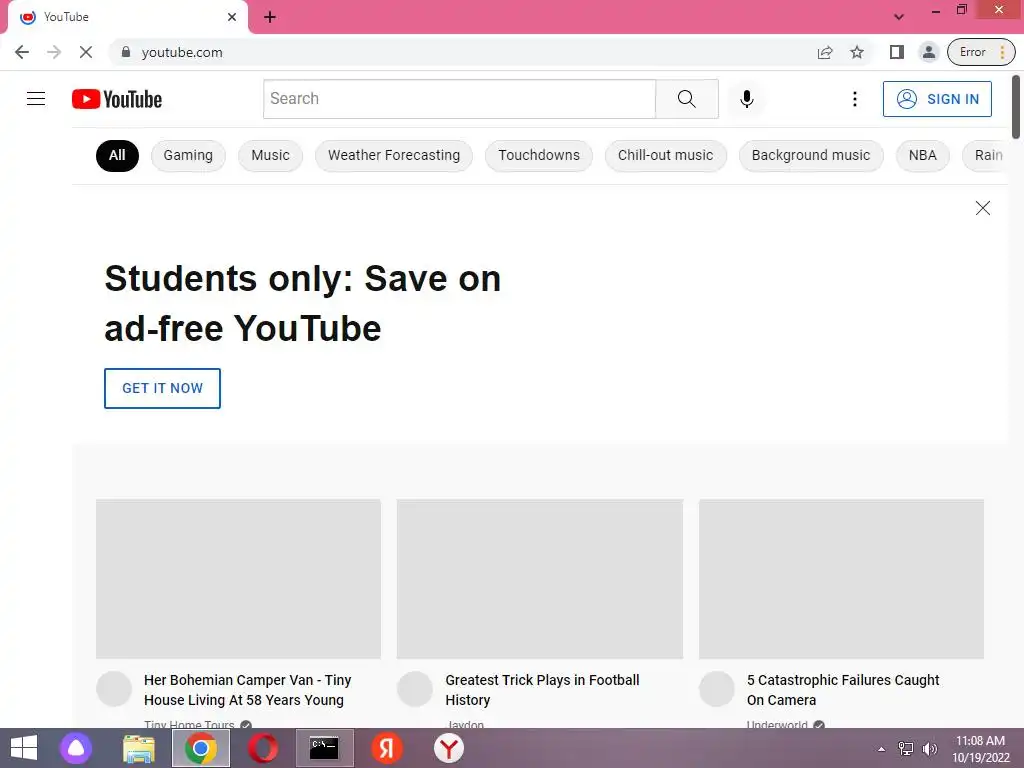Stop loading the page
1024x768 pixels.
86,52
